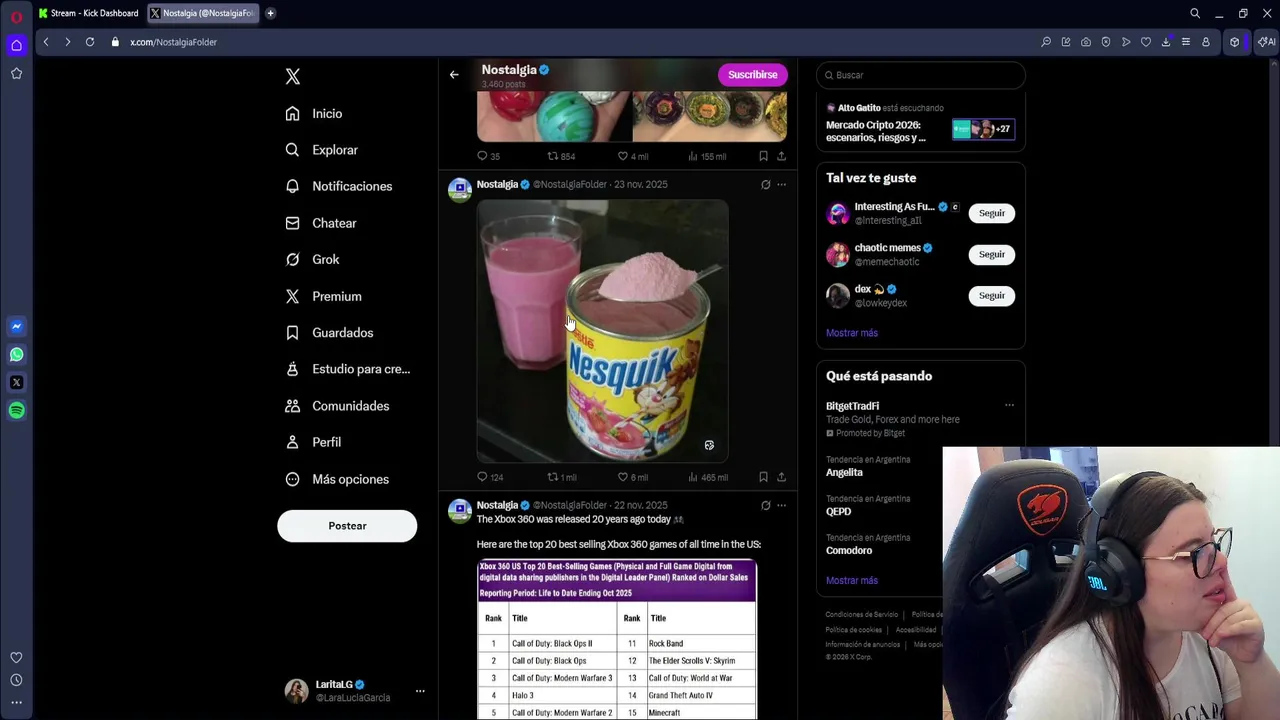Open Explorar in the navigation
1280x720 pixels.
coord(321,150)
